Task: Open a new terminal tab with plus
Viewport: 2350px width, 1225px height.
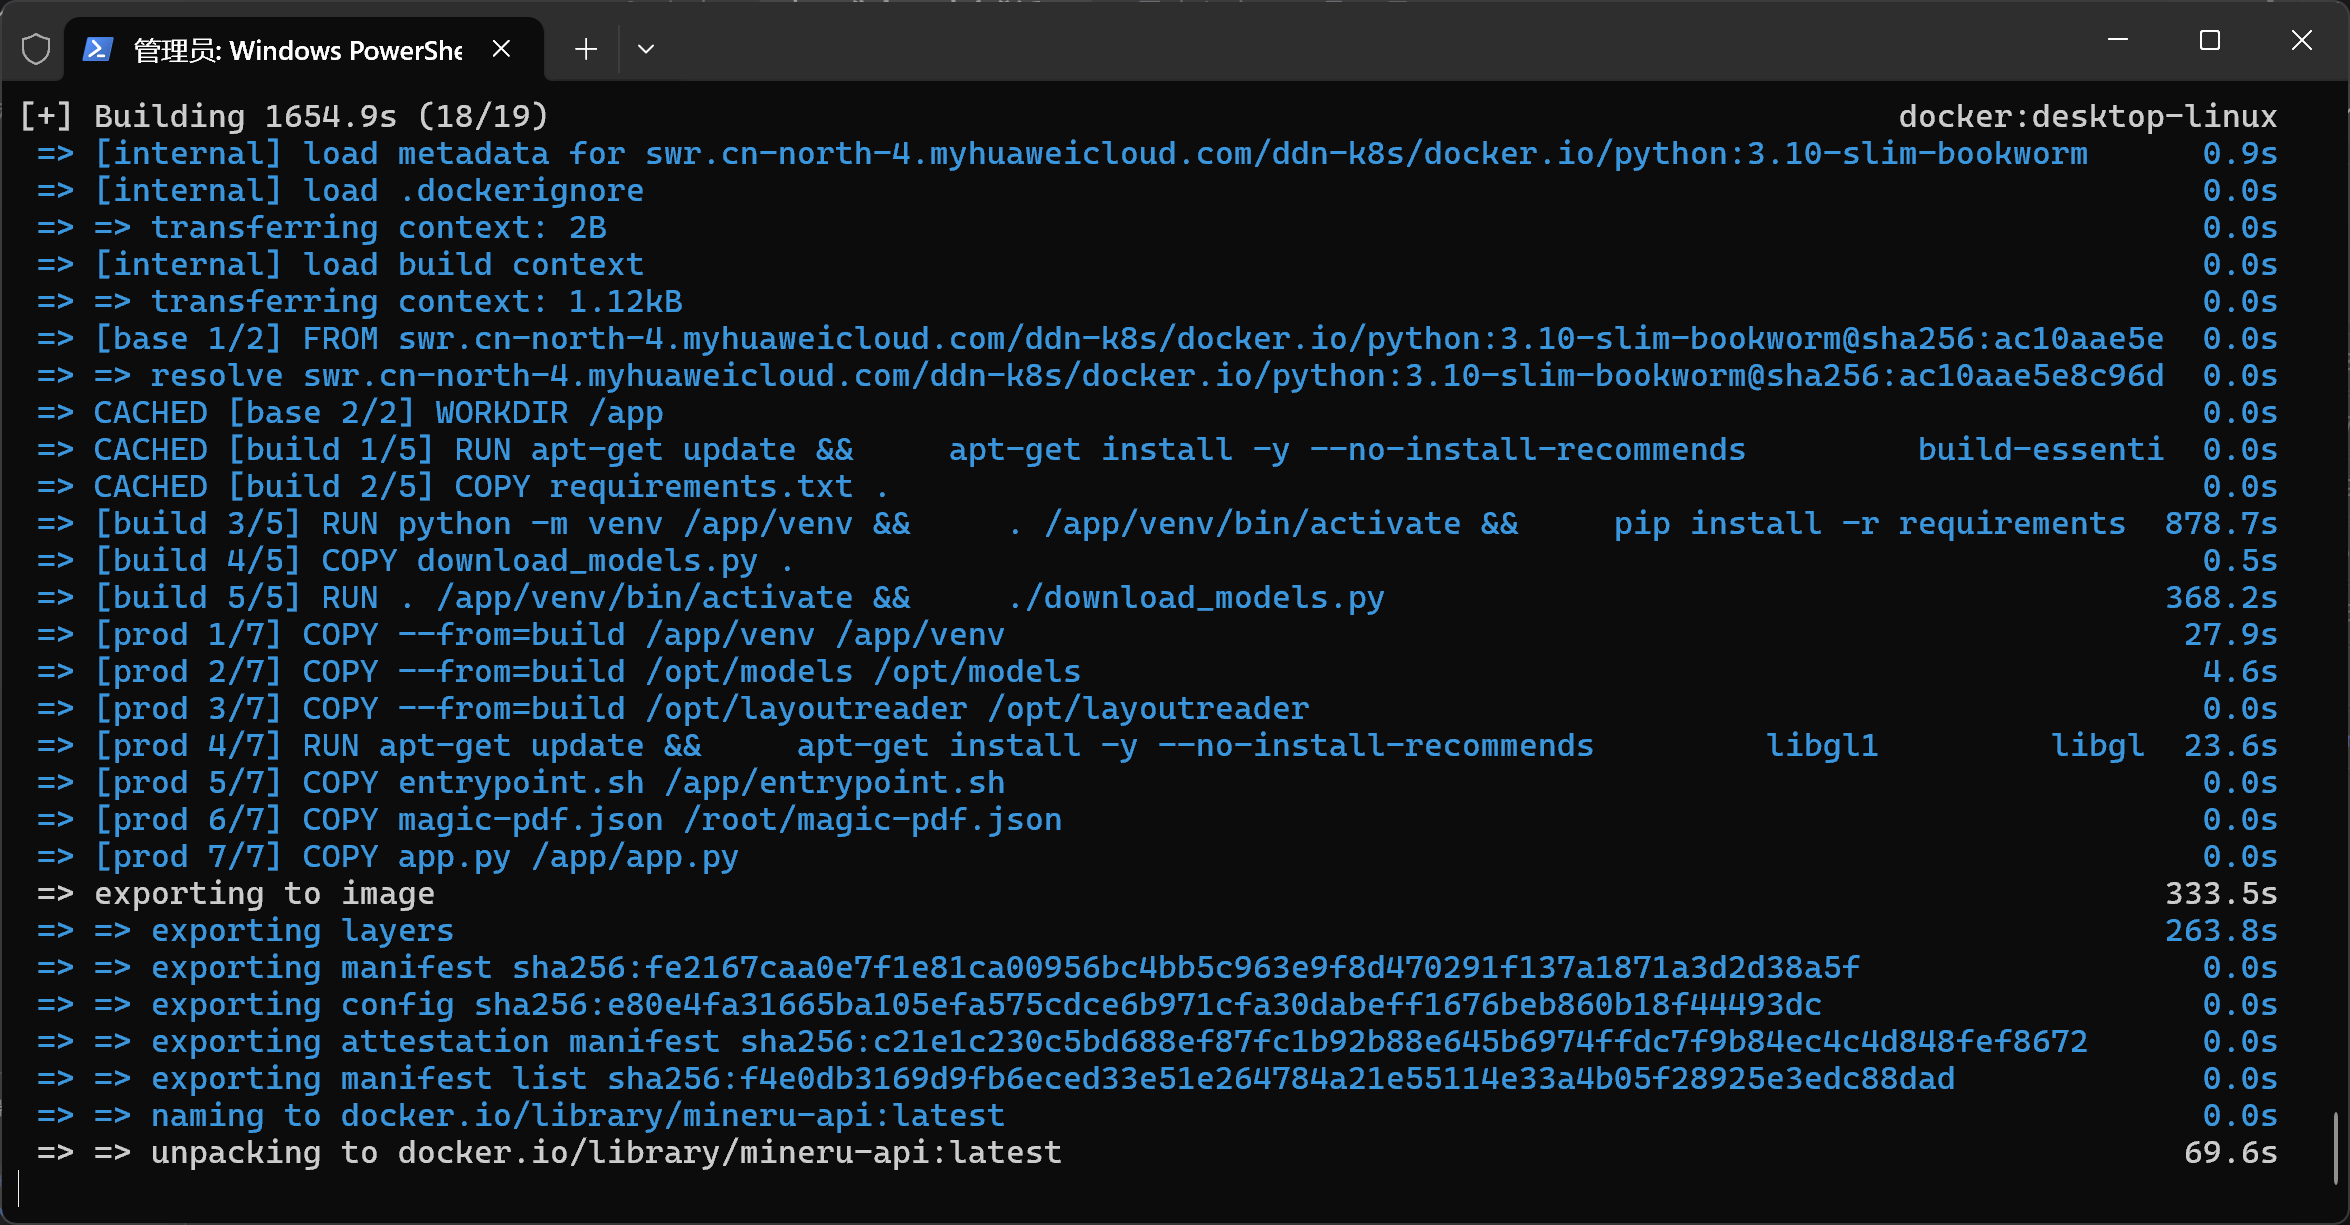Action: pos(586,49)
